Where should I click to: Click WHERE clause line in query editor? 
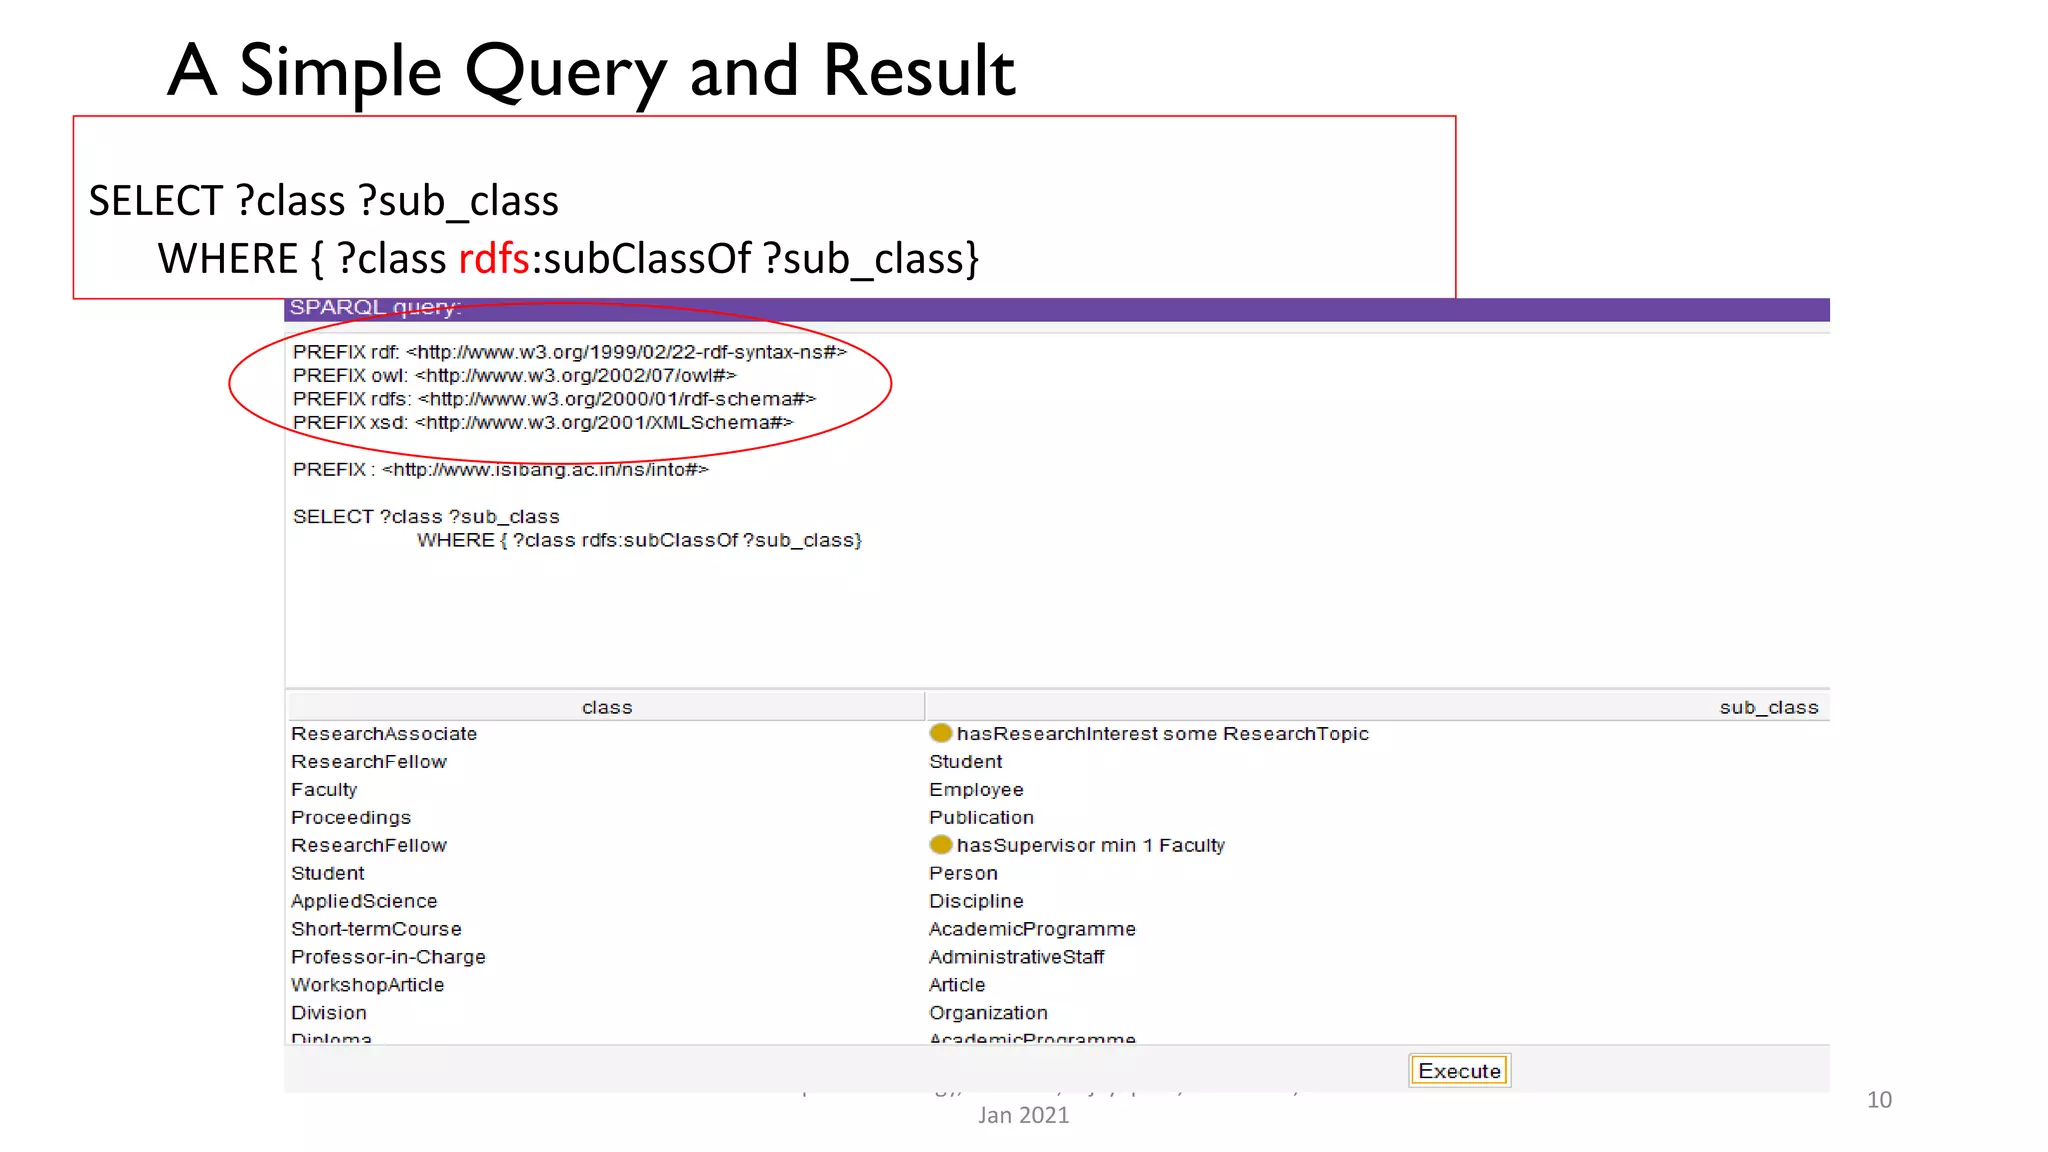[x=639, y=541]
